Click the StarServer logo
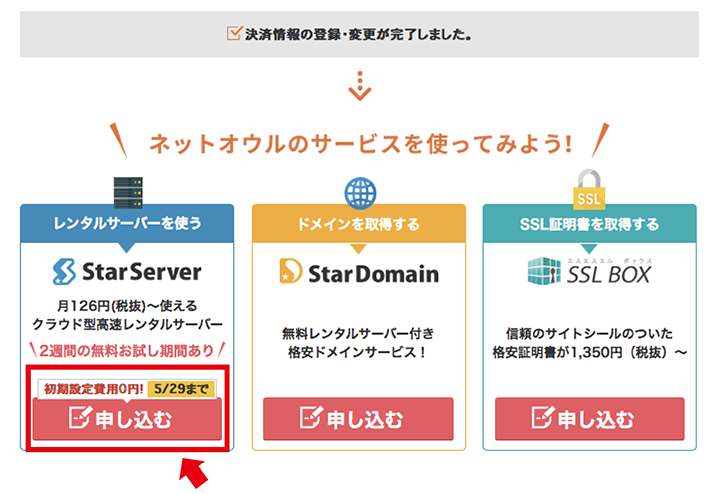 click(x=127, y=271)
